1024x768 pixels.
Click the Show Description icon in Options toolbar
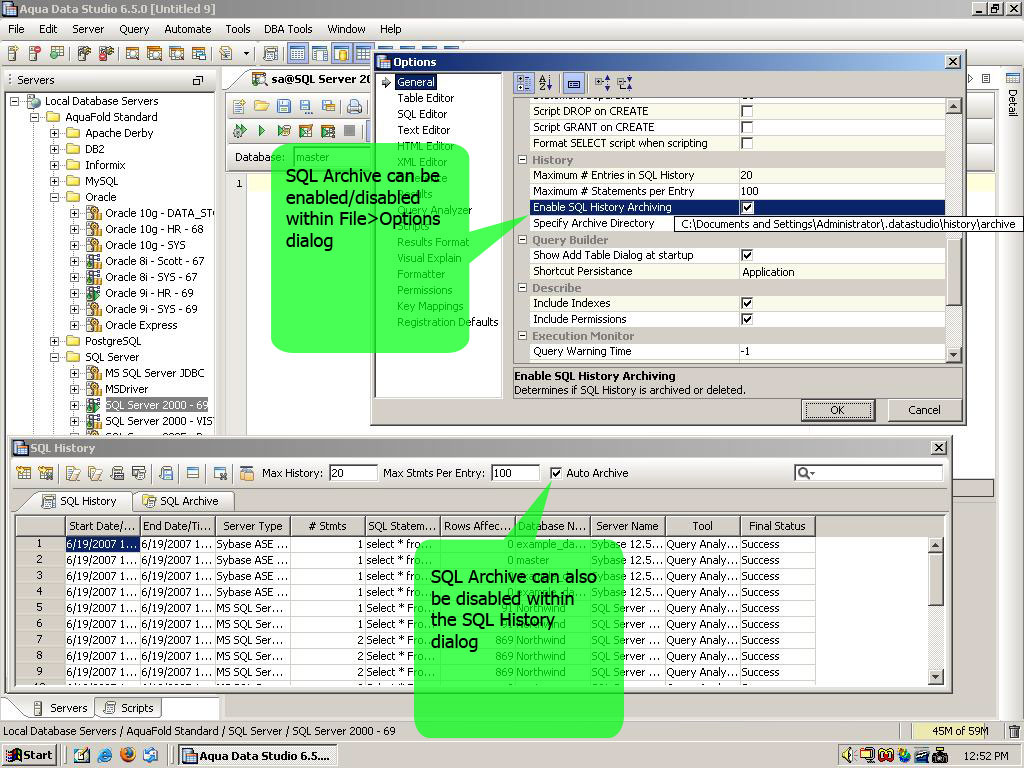tap(573, 83)
